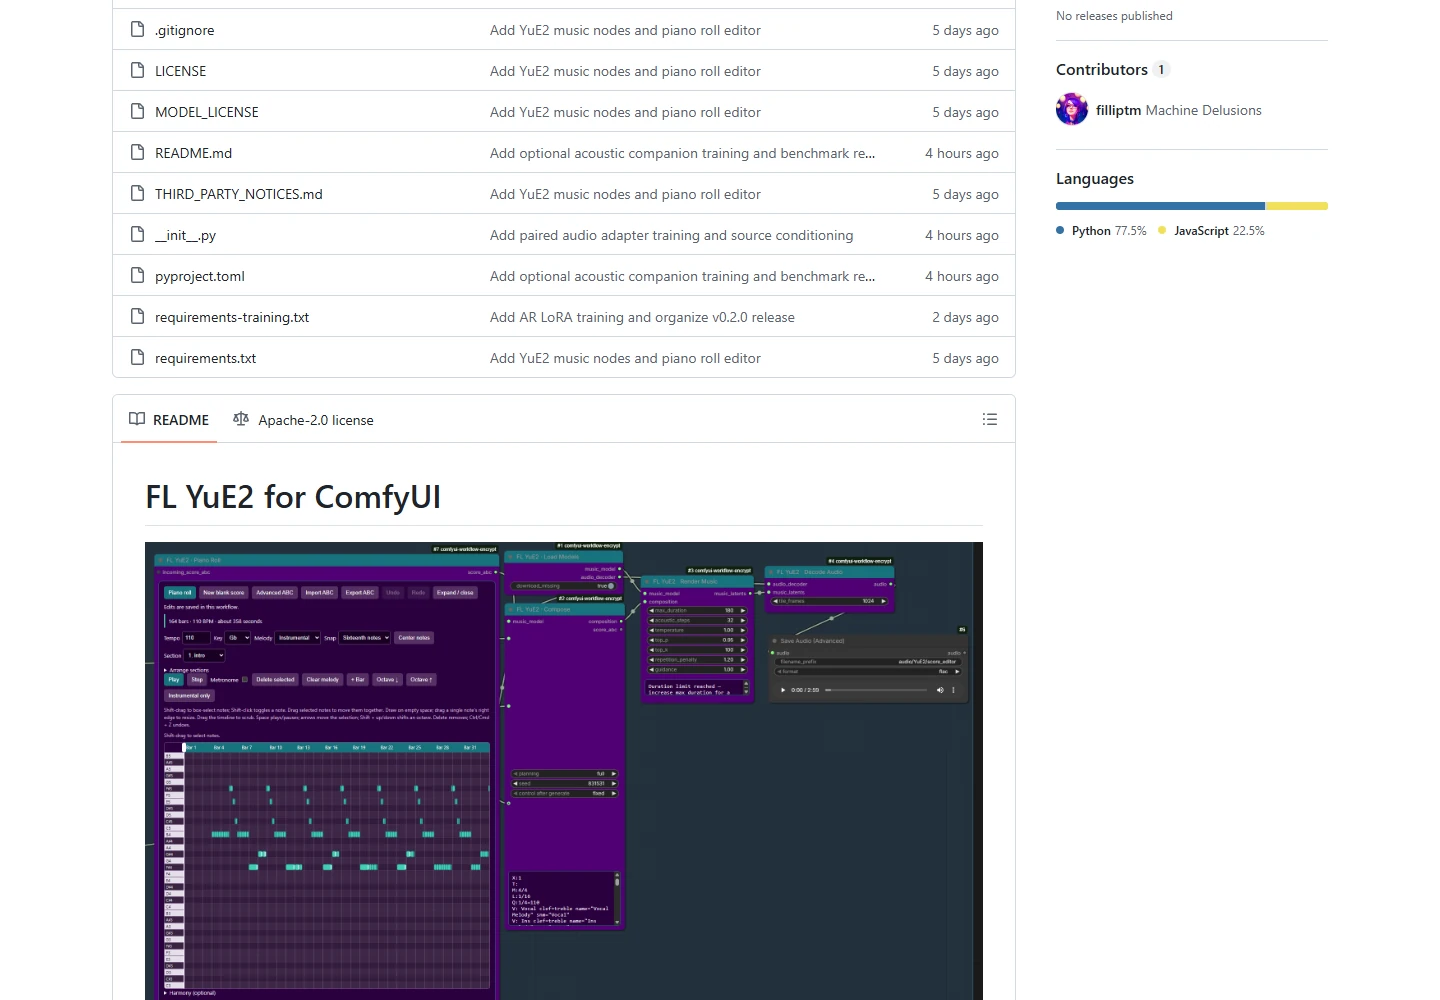This screenshot has height=1000, width=1440.
Task: Click the blue Python language bar segment
Action: pyautogui.click(x=1160, y=206)
